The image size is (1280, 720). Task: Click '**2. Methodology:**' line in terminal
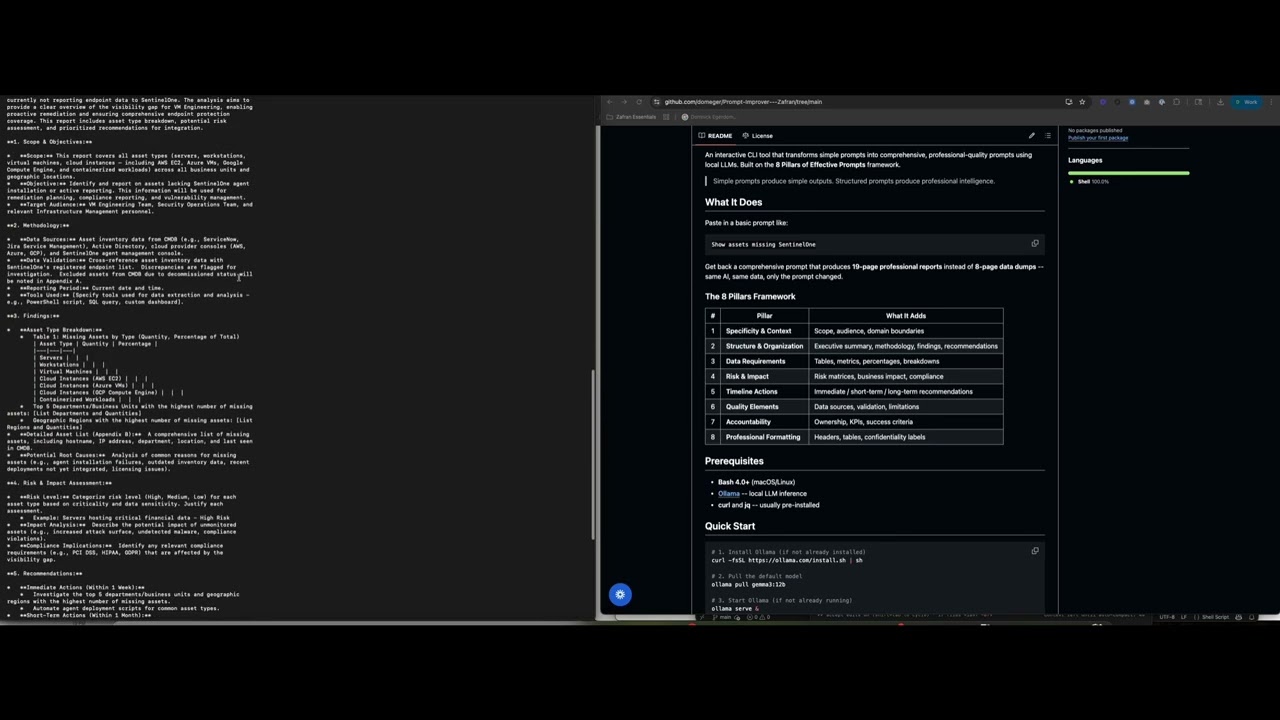(38, 225)
